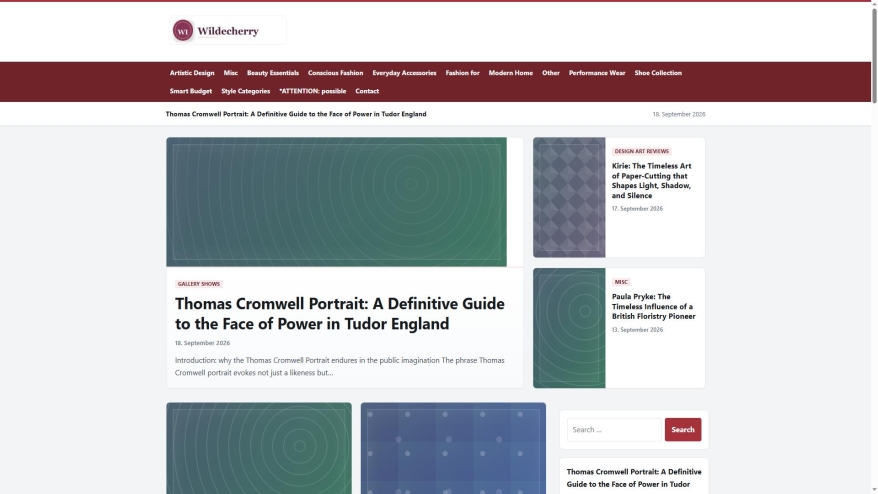The height and width of the screenshot is (494, 878).
Task: Open the green concentric-circles card image below
Action: click(x=259, y=448)
